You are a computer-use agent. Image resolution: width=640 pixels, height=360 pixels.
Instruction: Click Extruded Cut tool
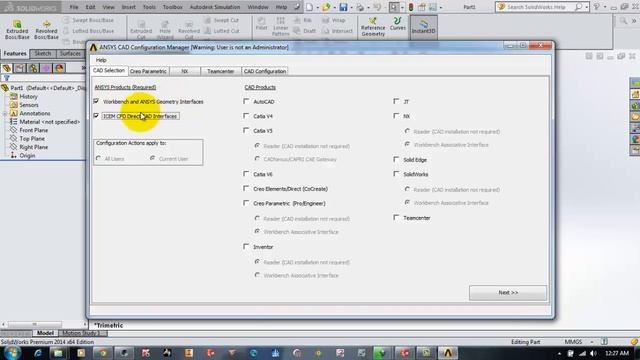[141, 29]
